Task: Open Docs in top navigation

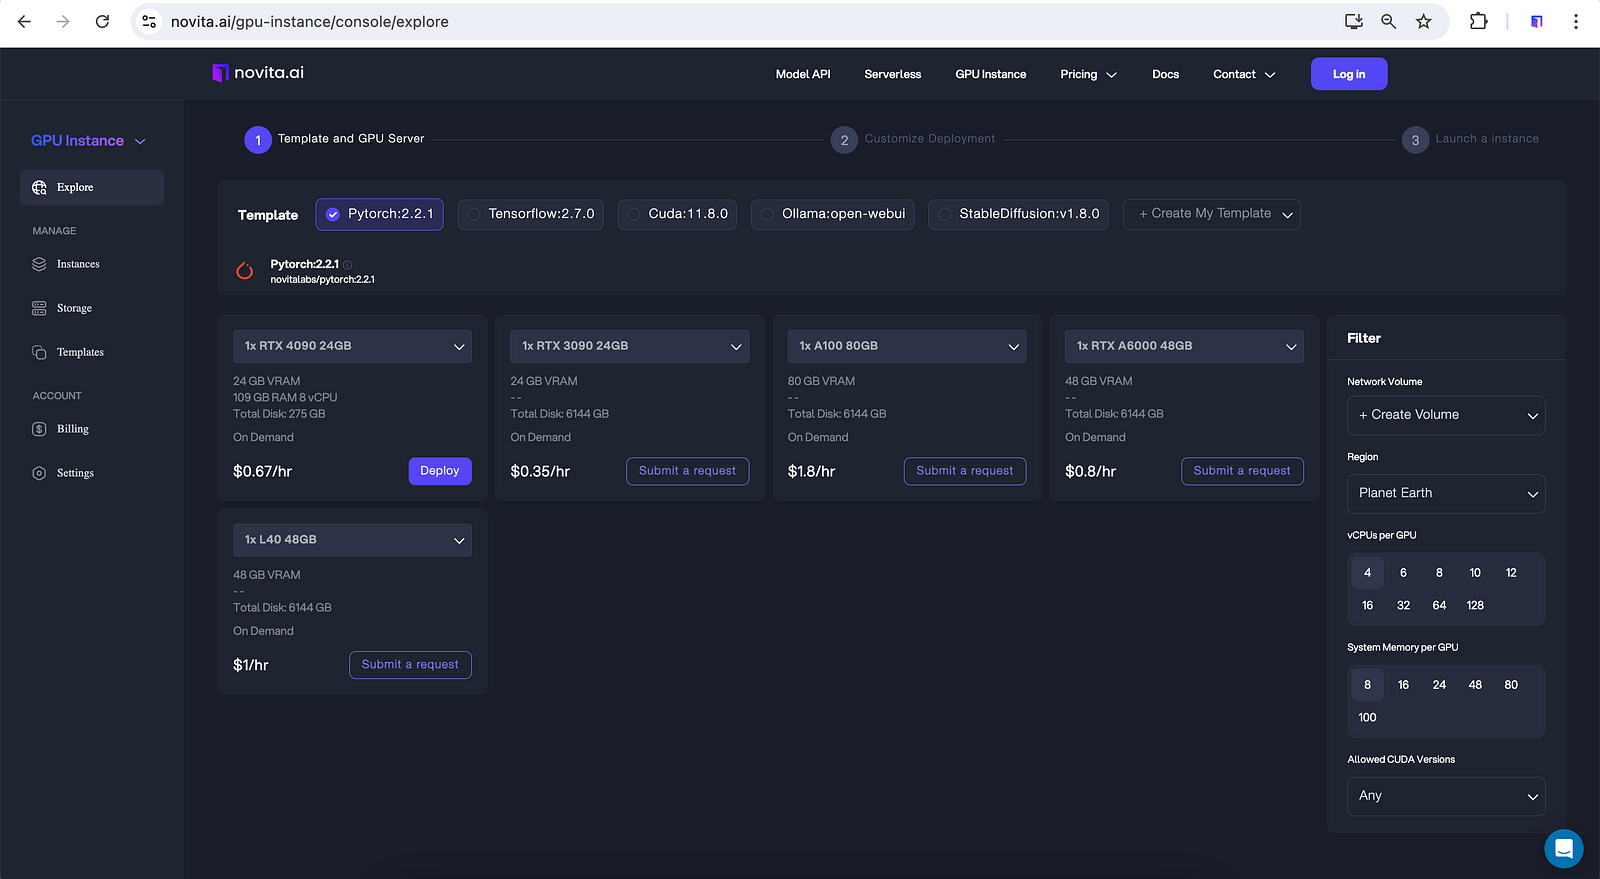Action: click(1165, 74)
